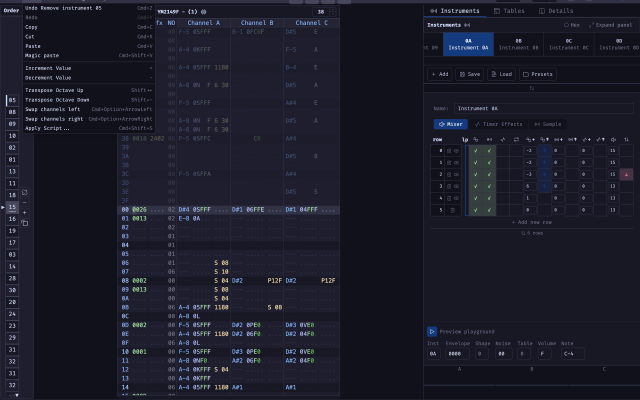The height and width of the screenshot is (400, 640).
Task: Select order position 16 in the order list
Action: tap(12, 219)
